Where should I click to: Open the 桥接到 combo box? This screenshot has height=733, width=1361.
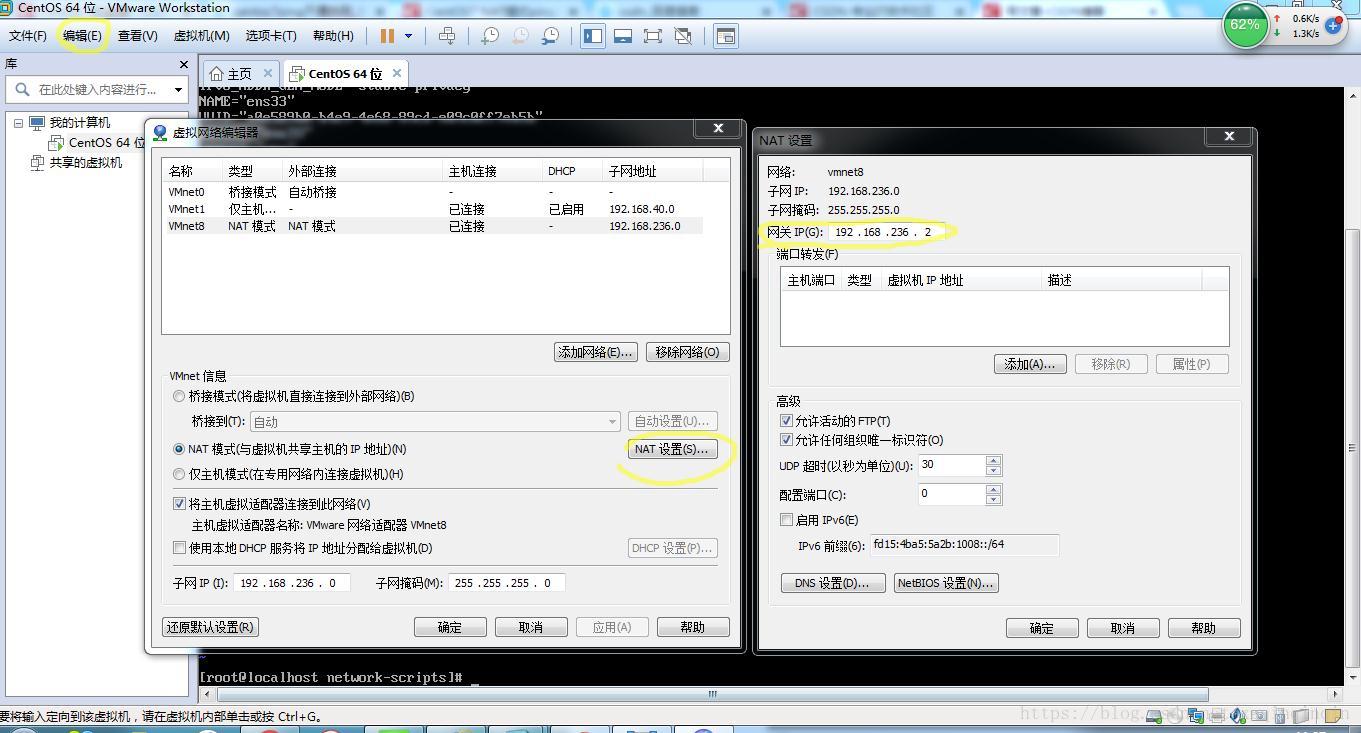pyautogui.click(x=435, y=422)
